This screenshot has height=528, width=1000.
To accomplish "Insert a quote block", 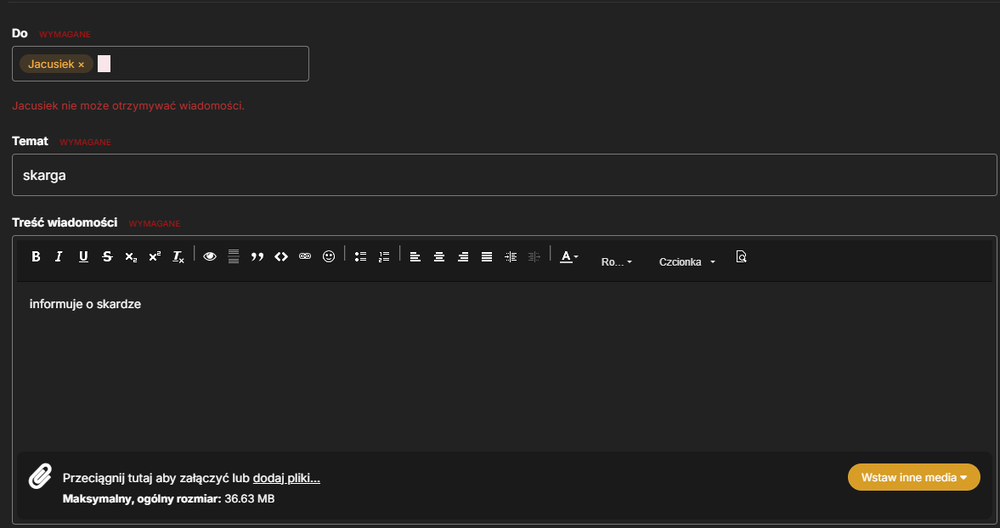I will click(x=257, y=256).
